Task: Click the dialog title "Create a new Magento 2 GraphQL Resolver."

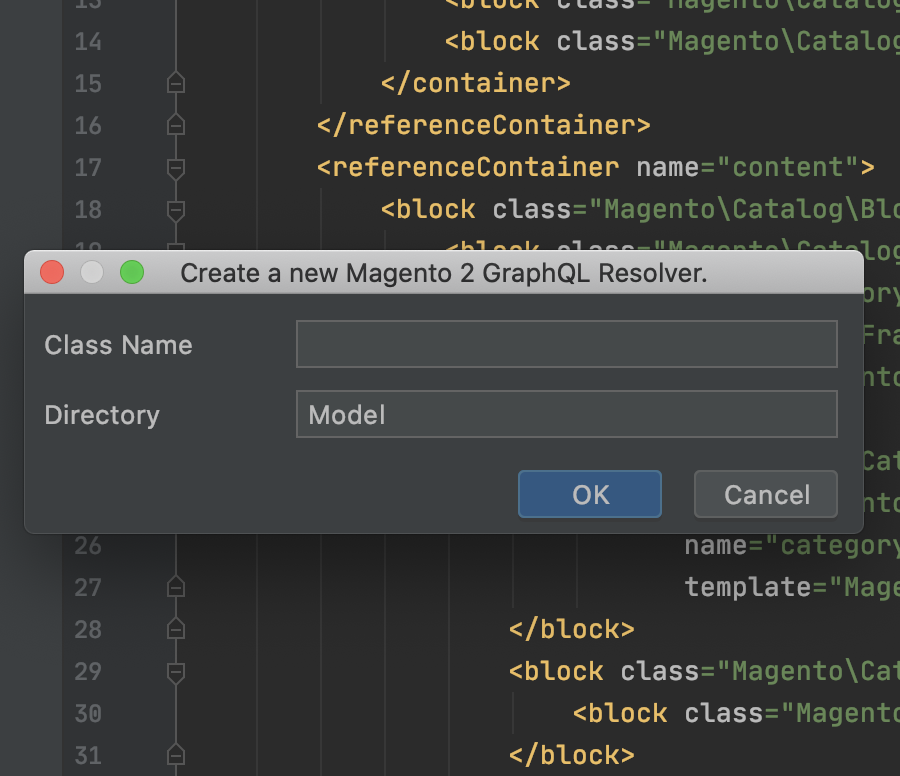Action: [x=444, y=273]
